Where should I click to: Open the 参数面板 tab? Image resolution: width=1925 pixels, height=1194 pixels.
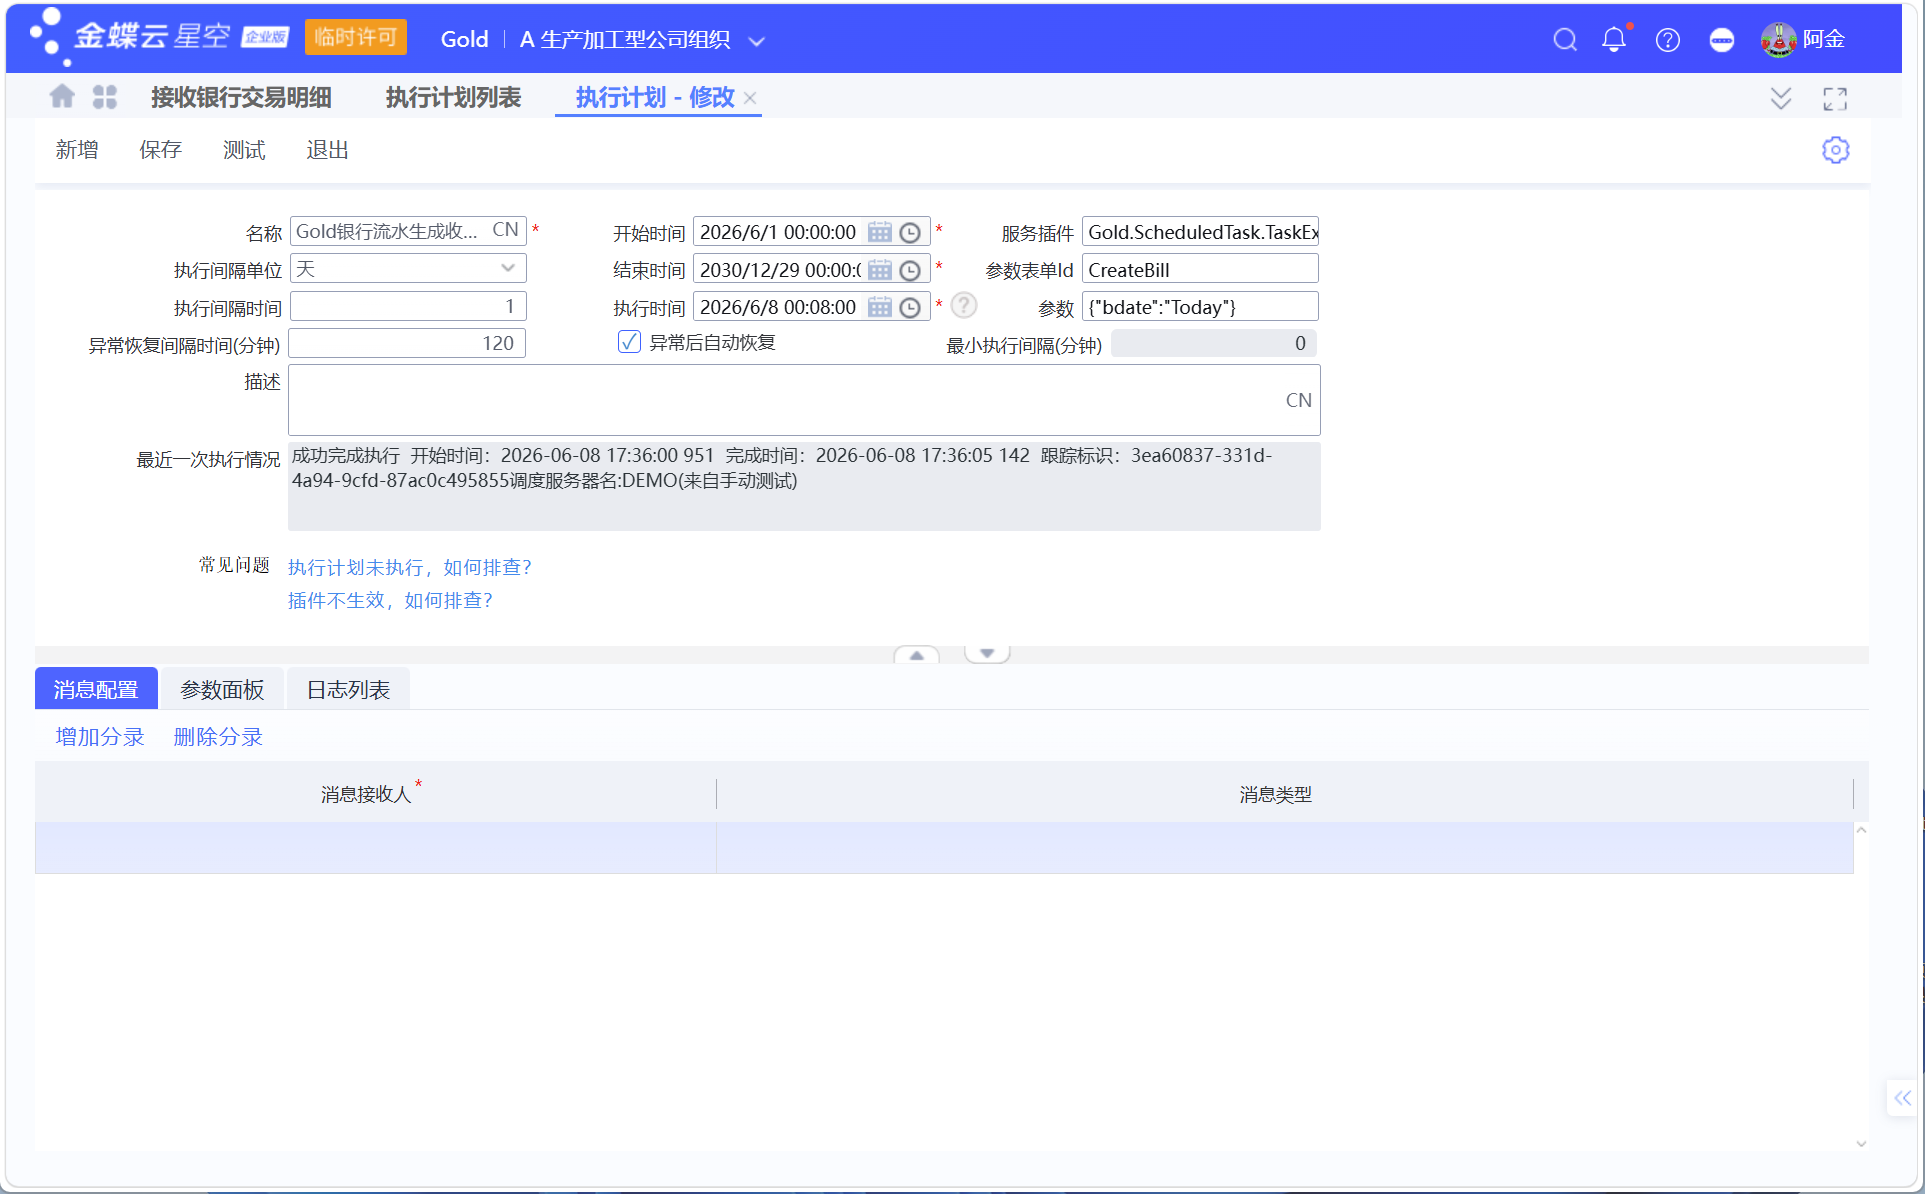point(222,689)
